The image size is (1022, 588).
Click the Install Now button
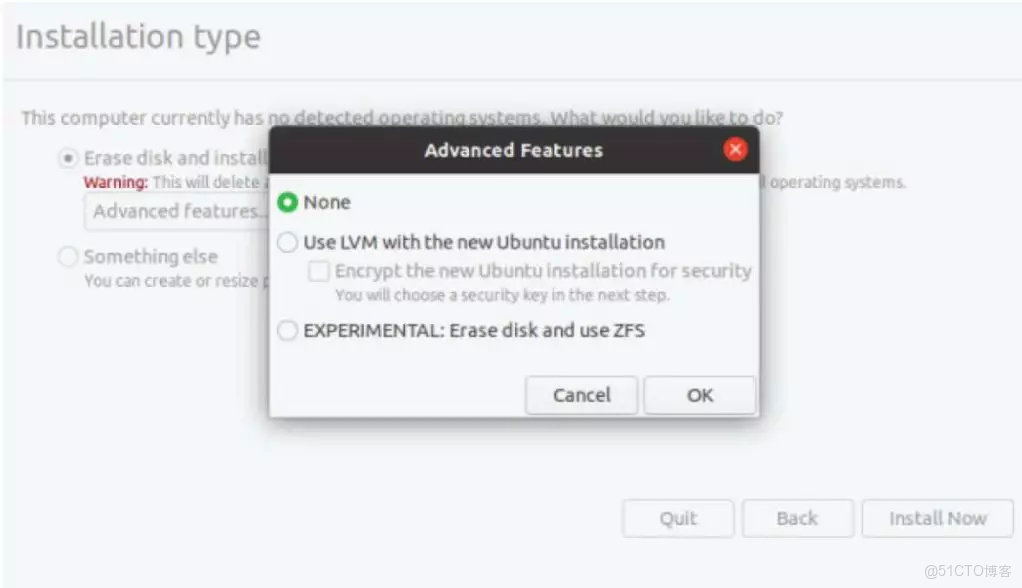[937, 518]
